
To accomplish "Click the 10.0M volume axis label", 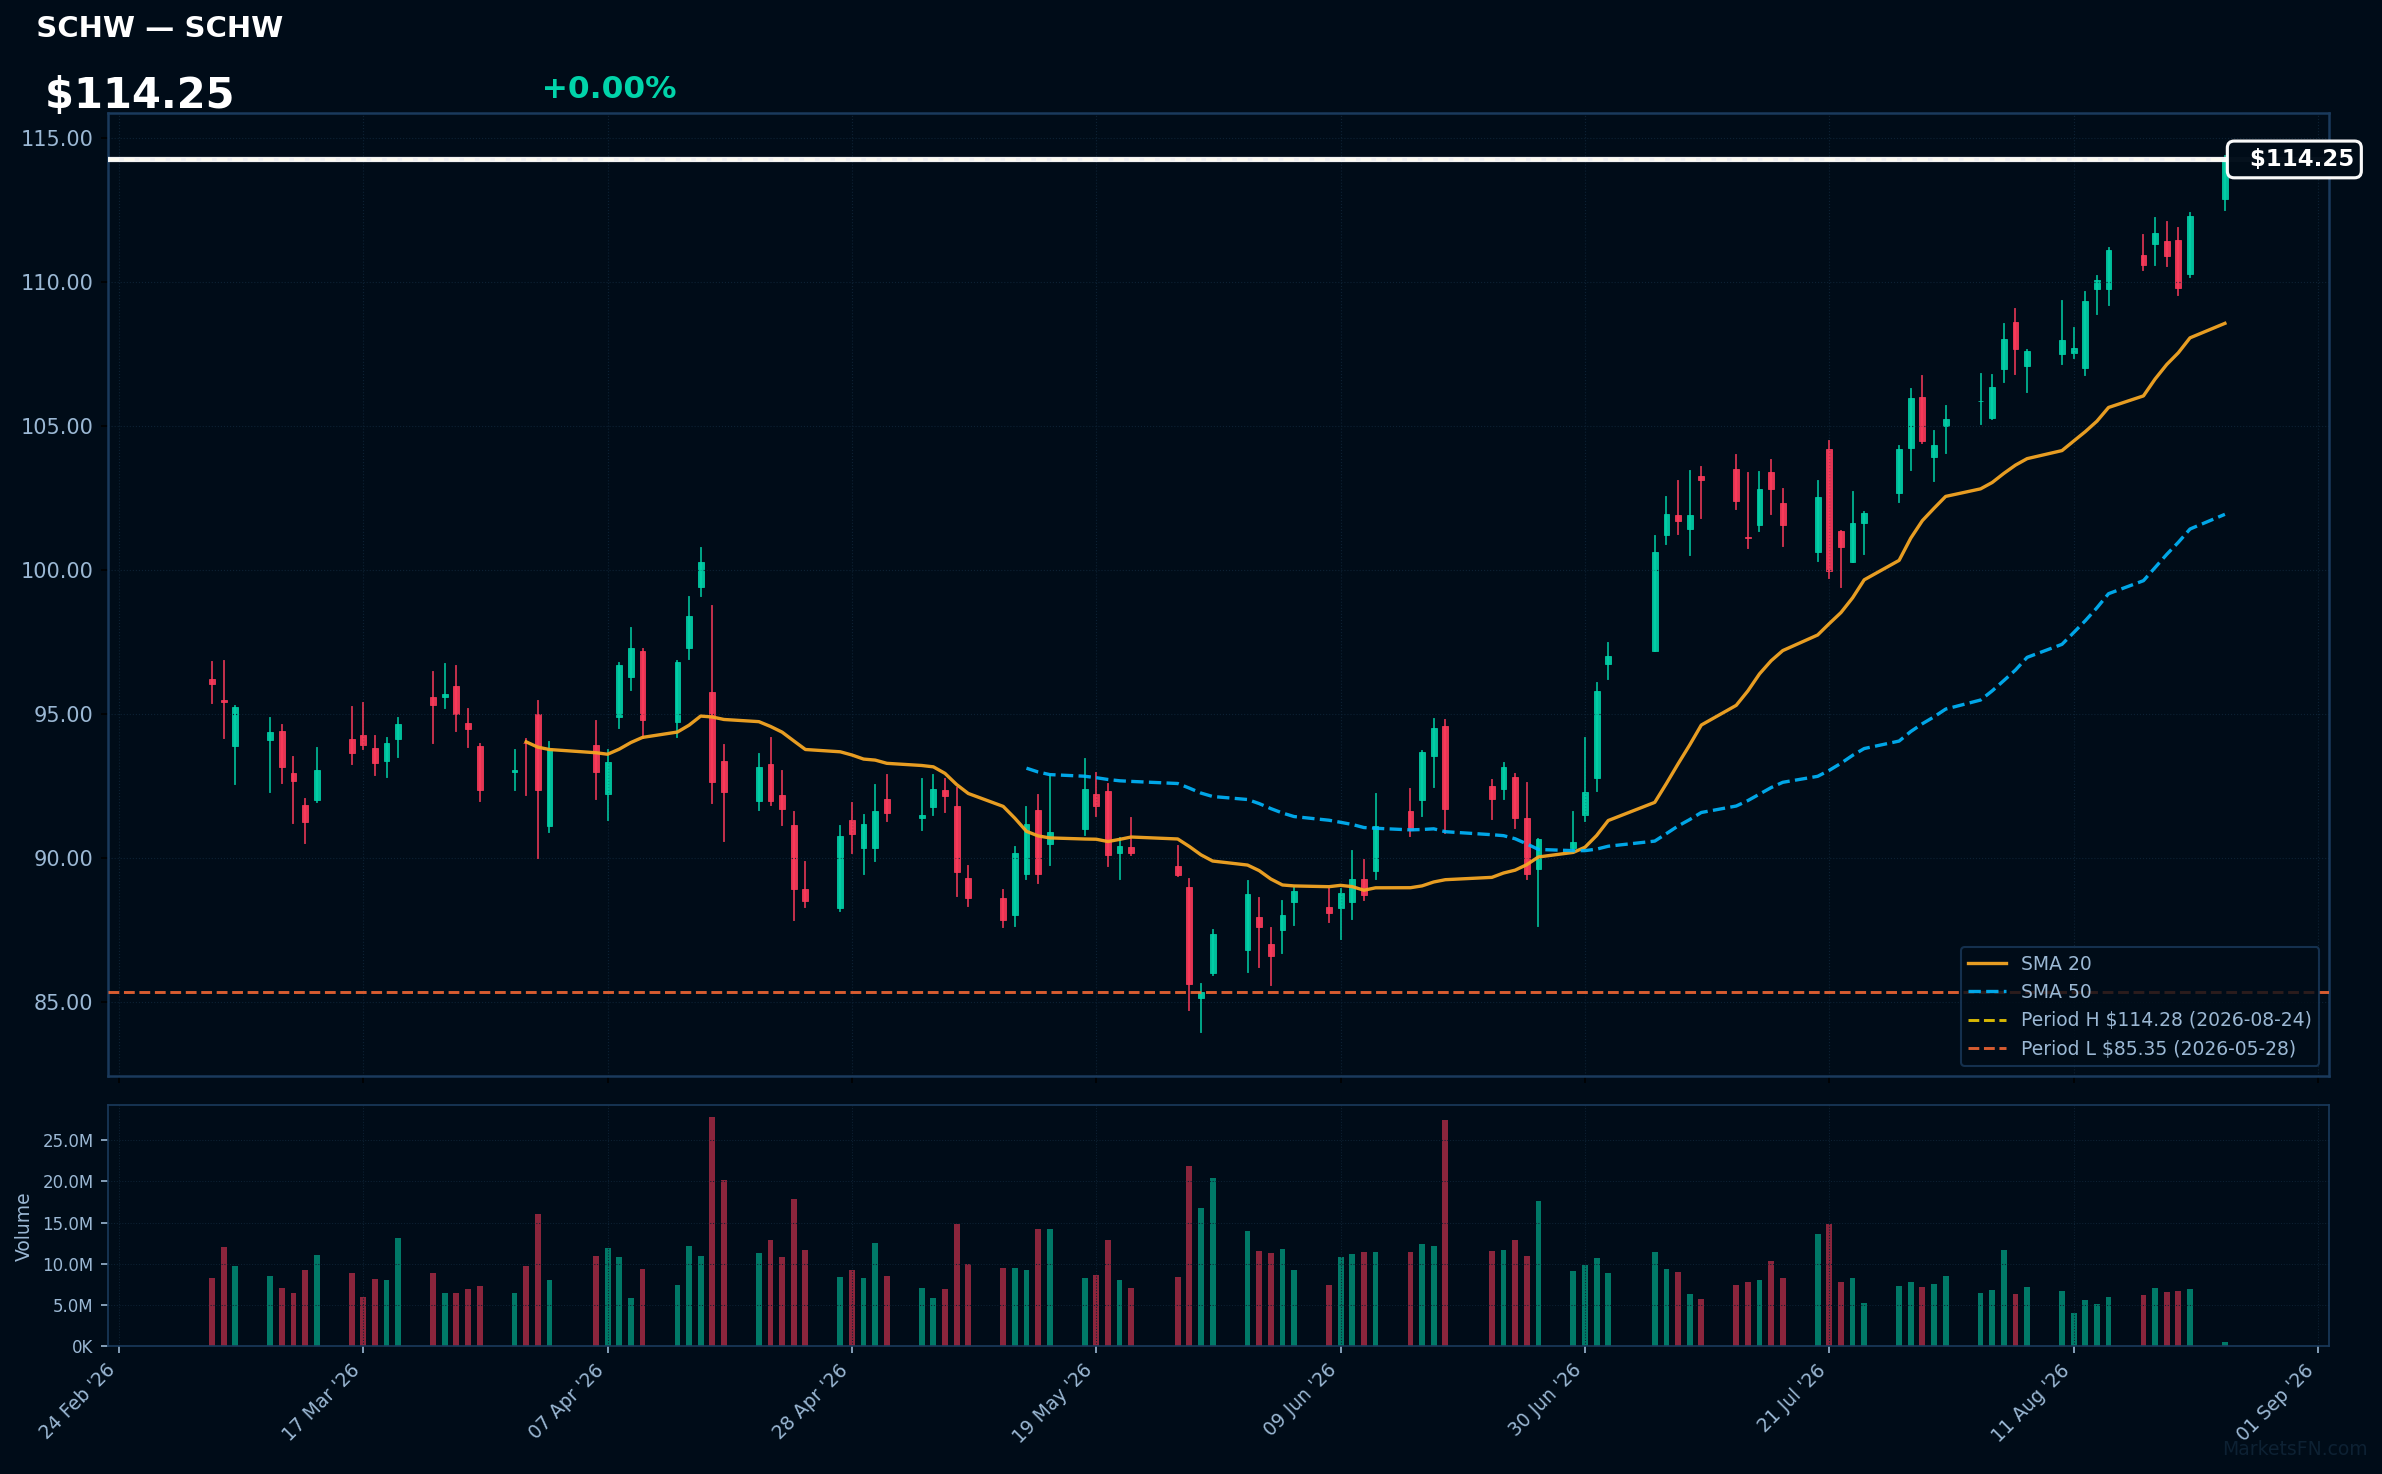I will click(x=68, y=1264).
